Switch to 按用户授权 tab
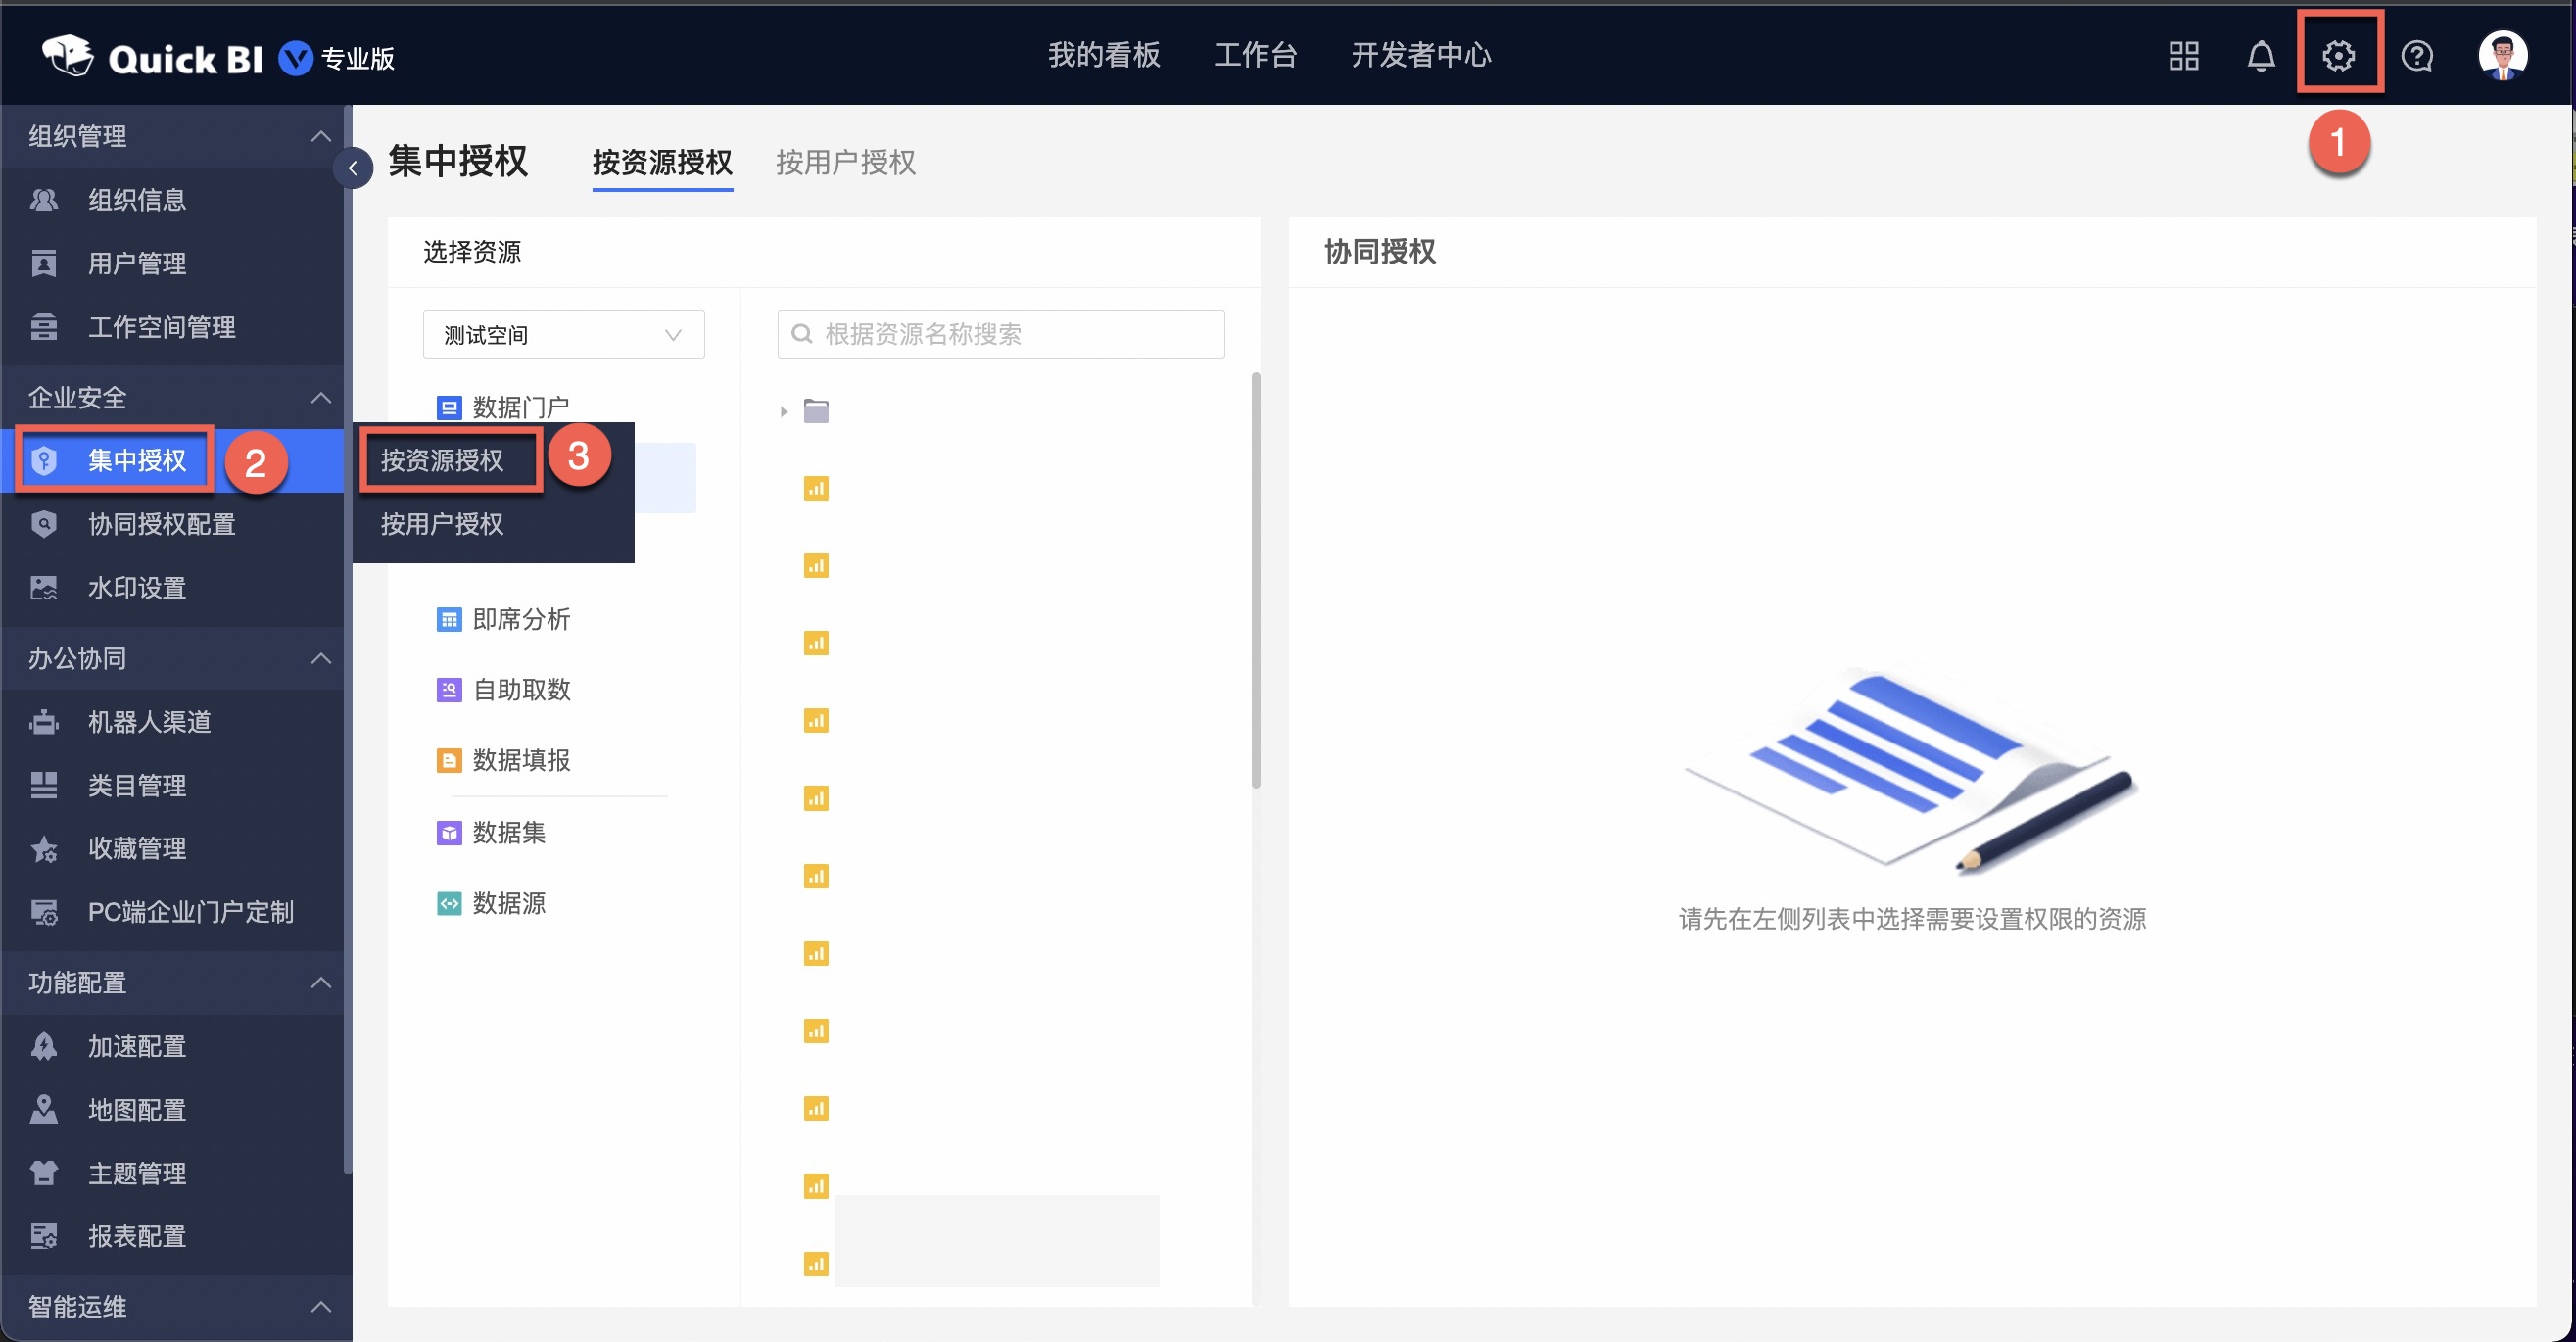 point(845,162)
